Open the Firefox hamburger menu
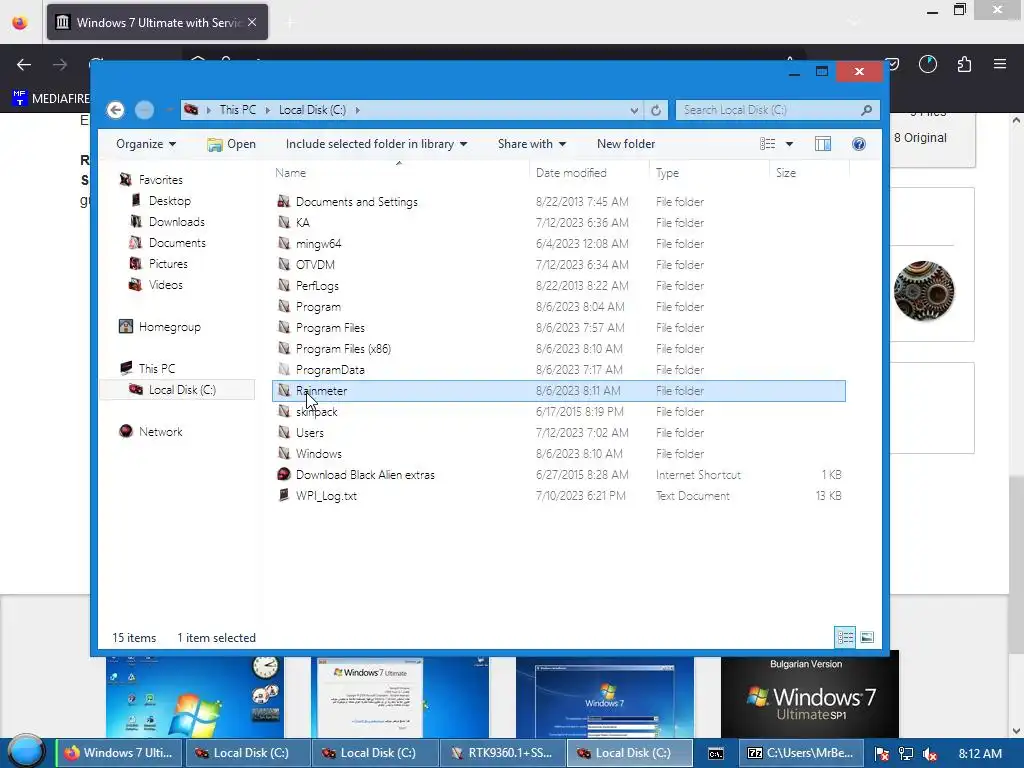Viewport: 1024px width, 768px height. 1000,64
